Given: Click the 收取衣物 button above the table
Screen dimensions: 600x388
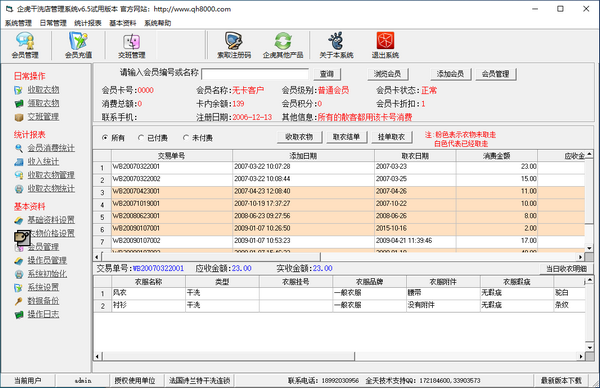Looking at the screenshot, I should pos(299,137).
